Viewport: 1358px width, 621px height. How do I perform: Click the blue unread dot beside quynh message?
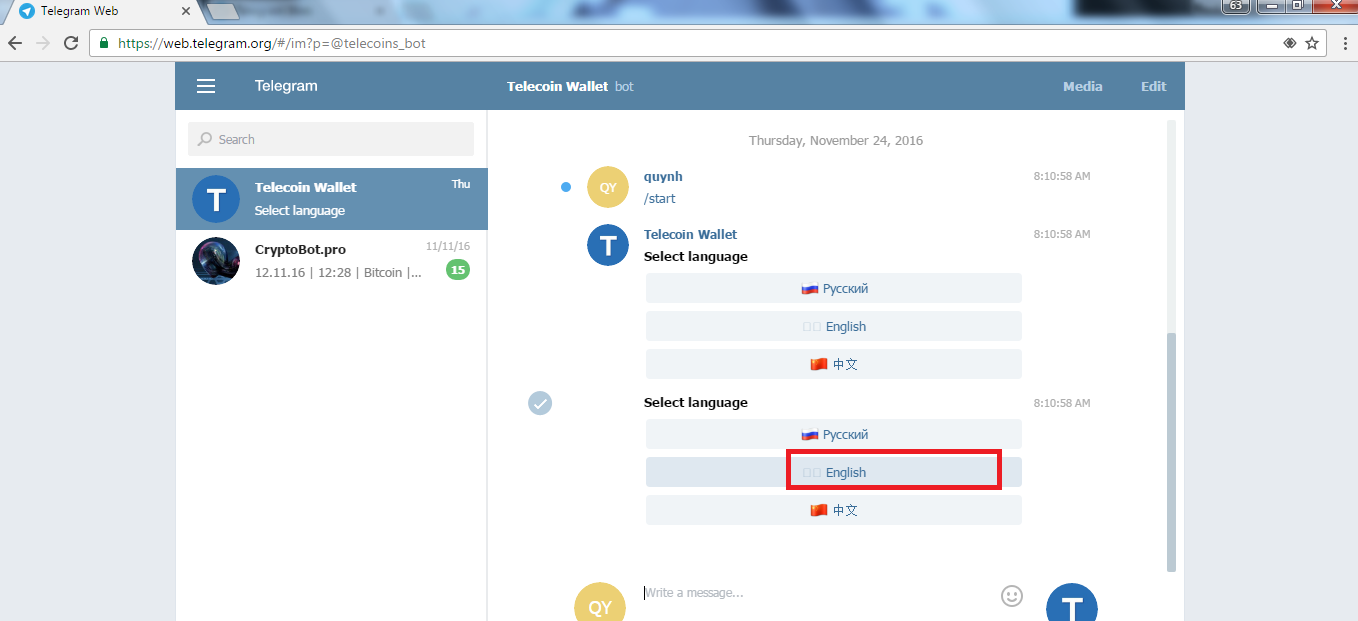coord(566,187)
